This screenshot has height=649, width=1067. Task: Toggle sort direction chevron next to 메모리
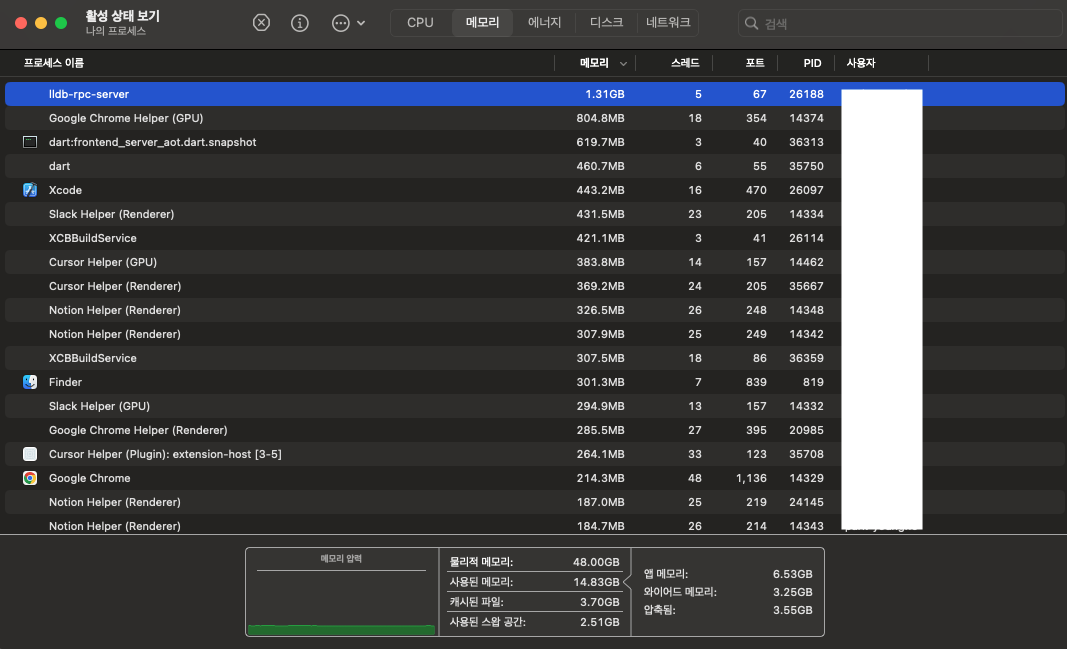coord(623,63)
